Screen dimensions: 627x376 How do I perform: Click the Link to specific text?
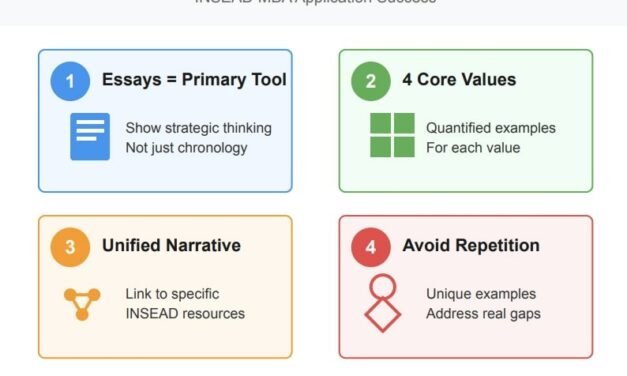pyautogui.click(x=172, y=294)
